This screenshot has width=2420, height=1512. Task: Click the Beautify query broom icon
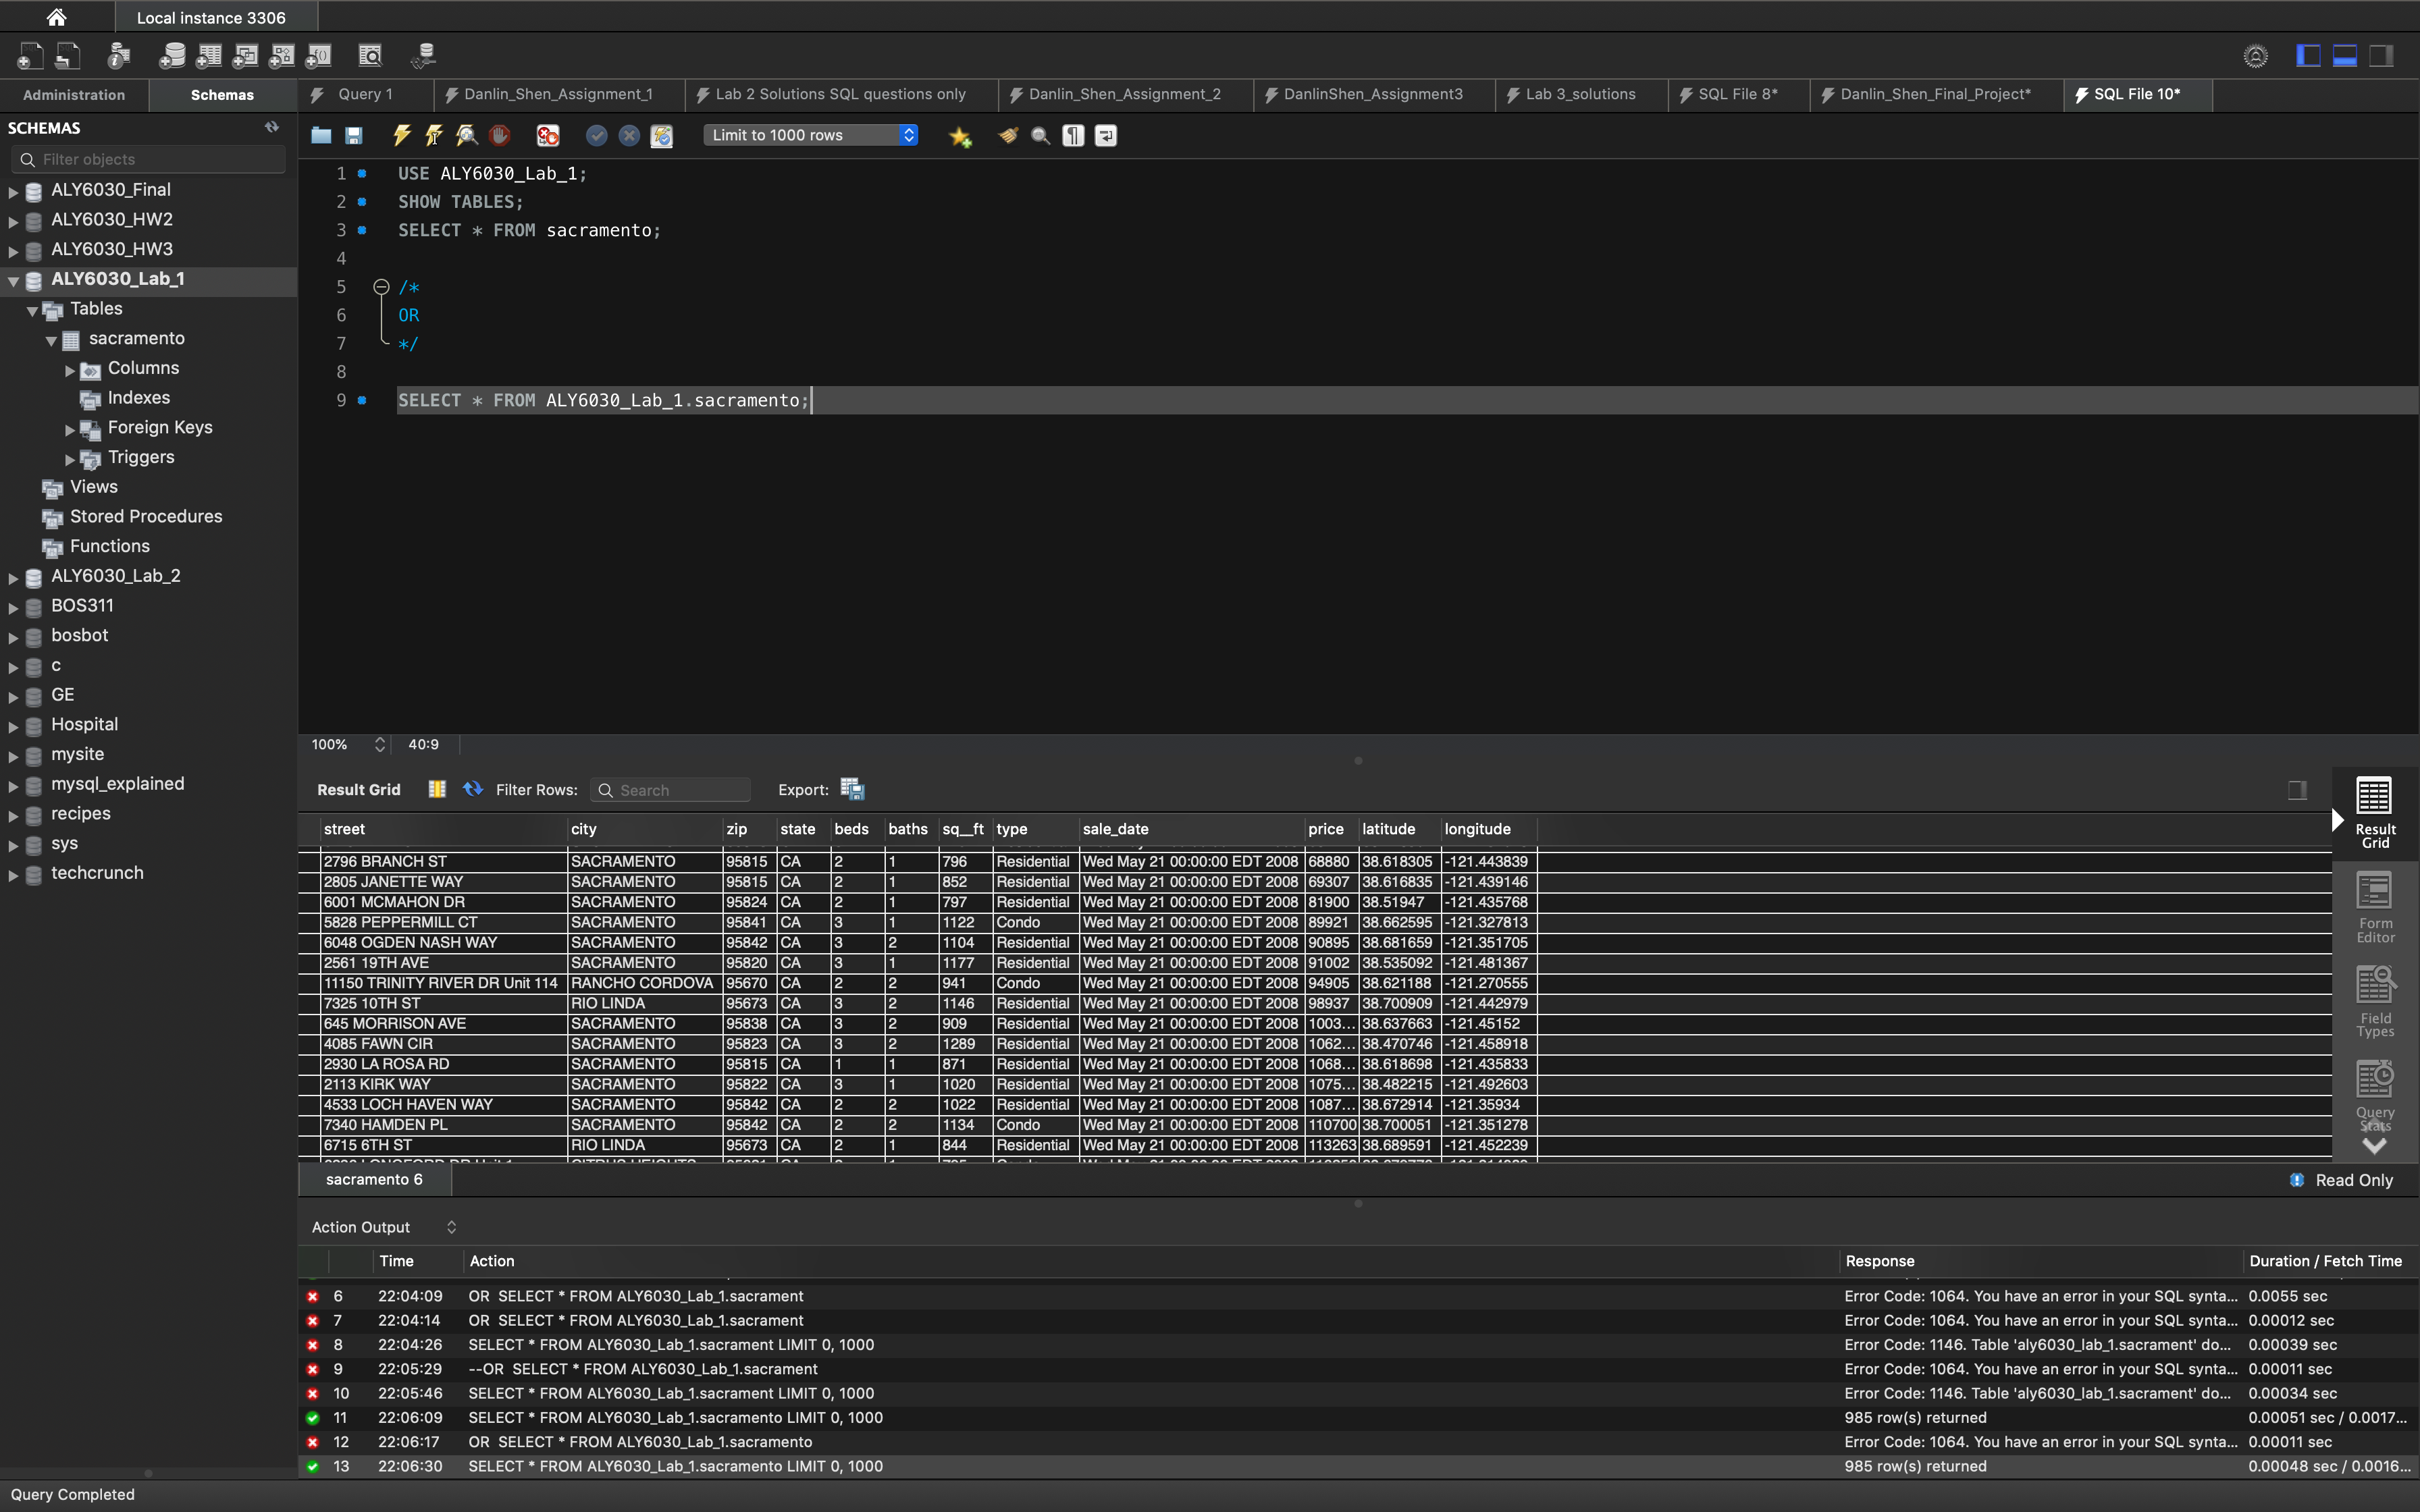(x=1008, y=135)
